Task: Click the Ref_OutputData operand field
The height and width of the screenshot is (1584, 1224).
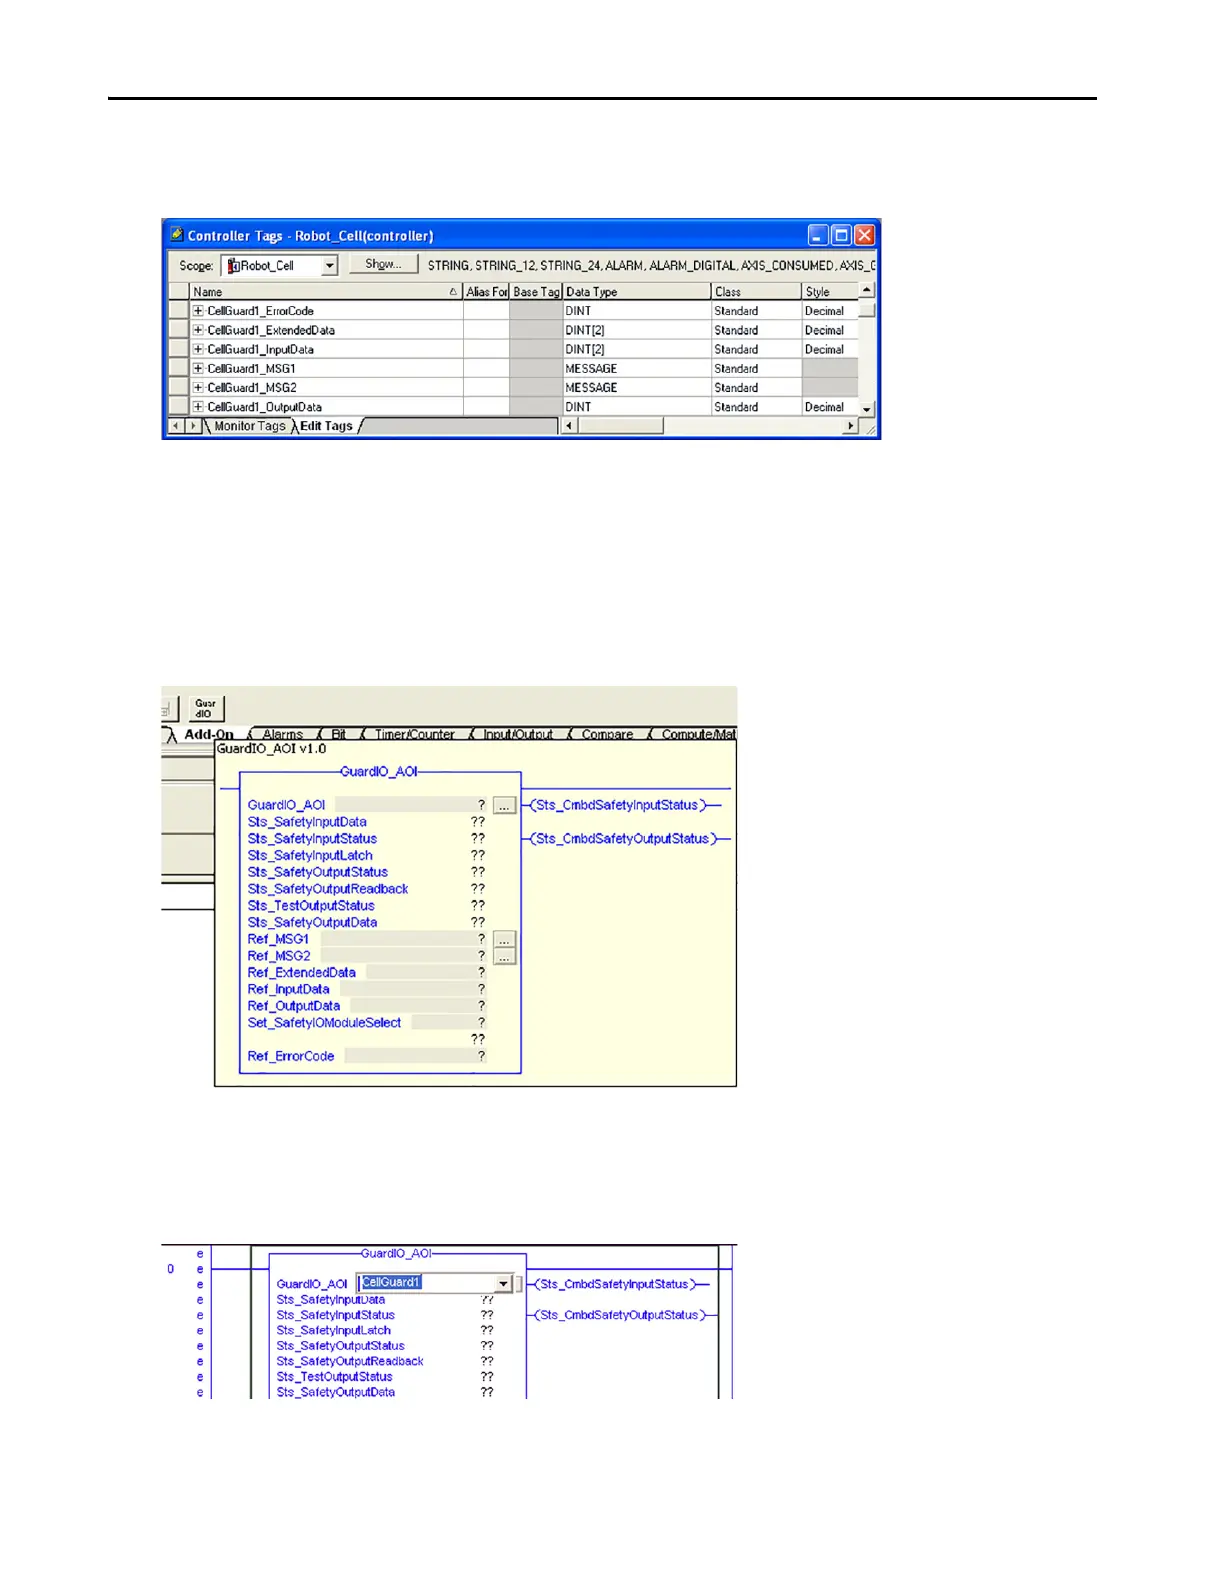Action: tap(419, 1006)
